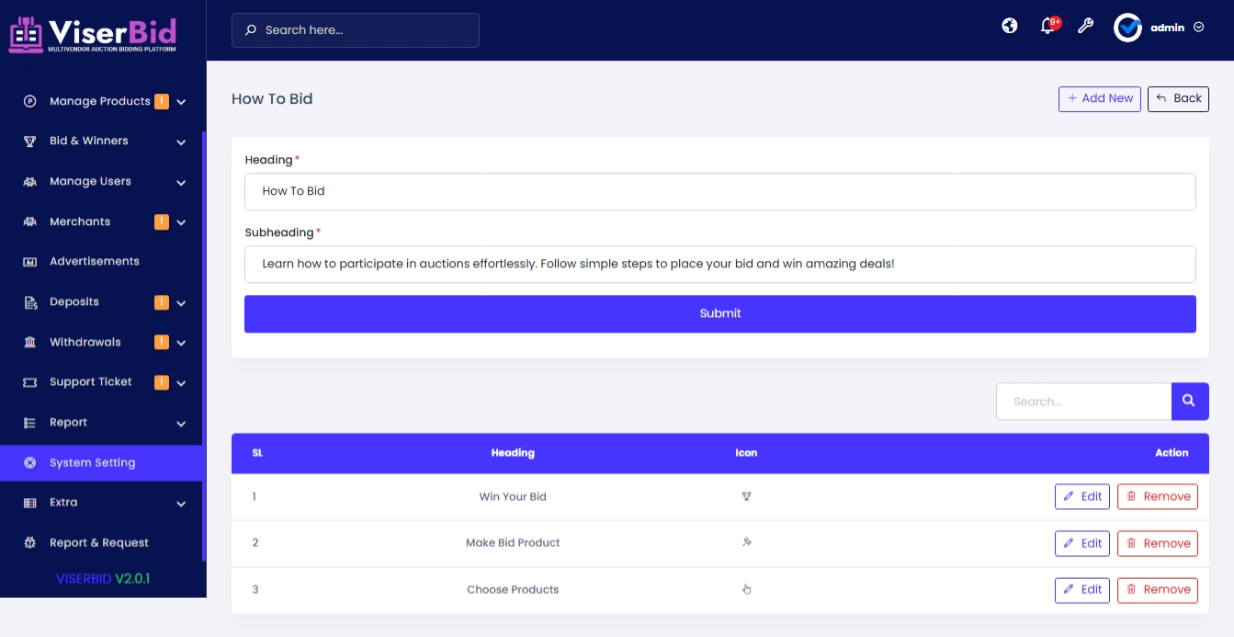Expand the Withdrawals chevron

pos(181,343)
